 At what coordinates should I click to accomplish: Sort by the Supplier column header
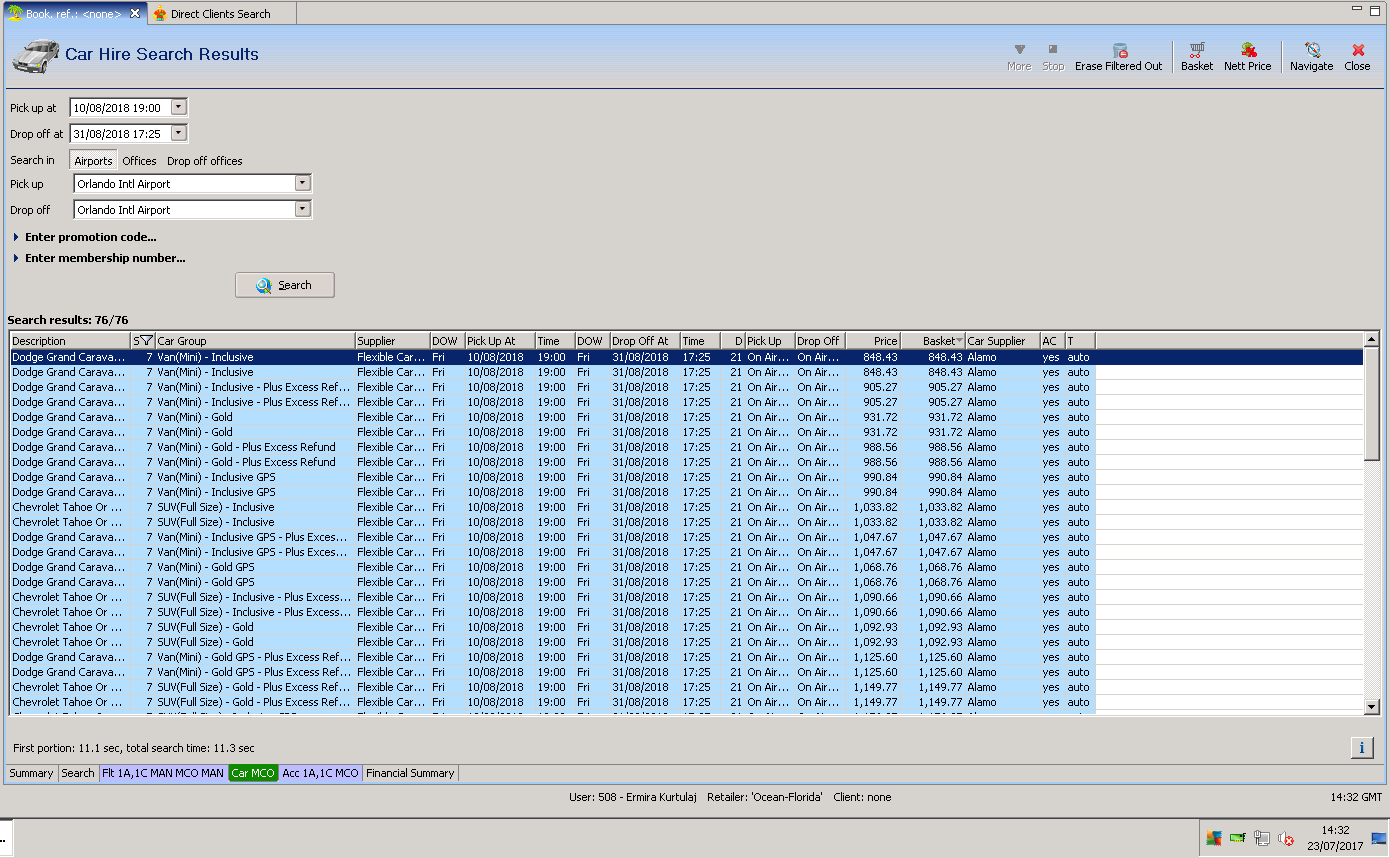tap(392, 341)
